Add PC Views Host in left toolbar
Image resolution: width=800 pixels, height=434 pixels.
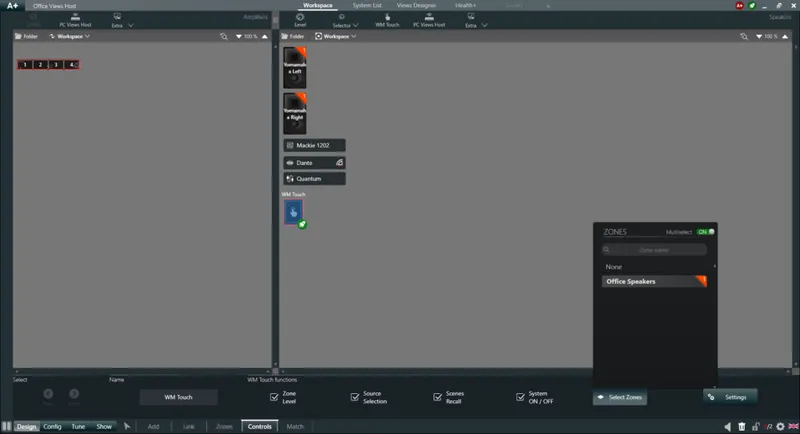[75, 20]
